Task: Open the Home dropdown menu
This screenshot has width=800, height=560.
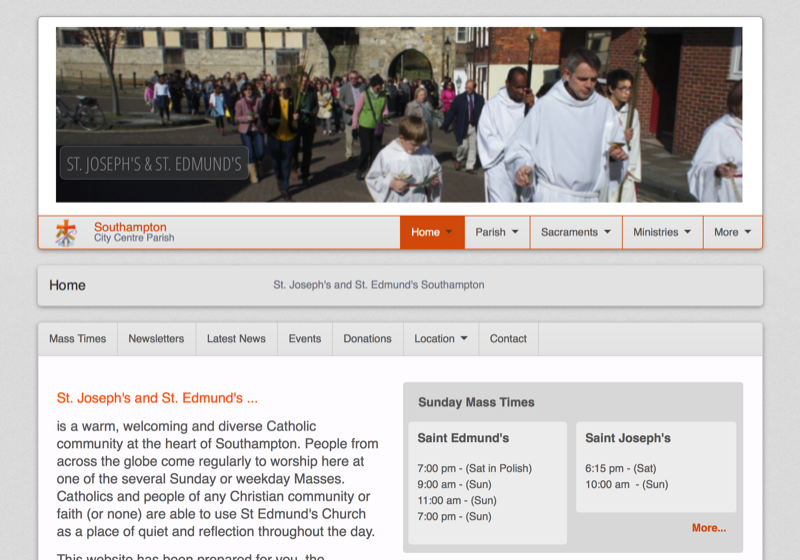Action: coord(432,232)
